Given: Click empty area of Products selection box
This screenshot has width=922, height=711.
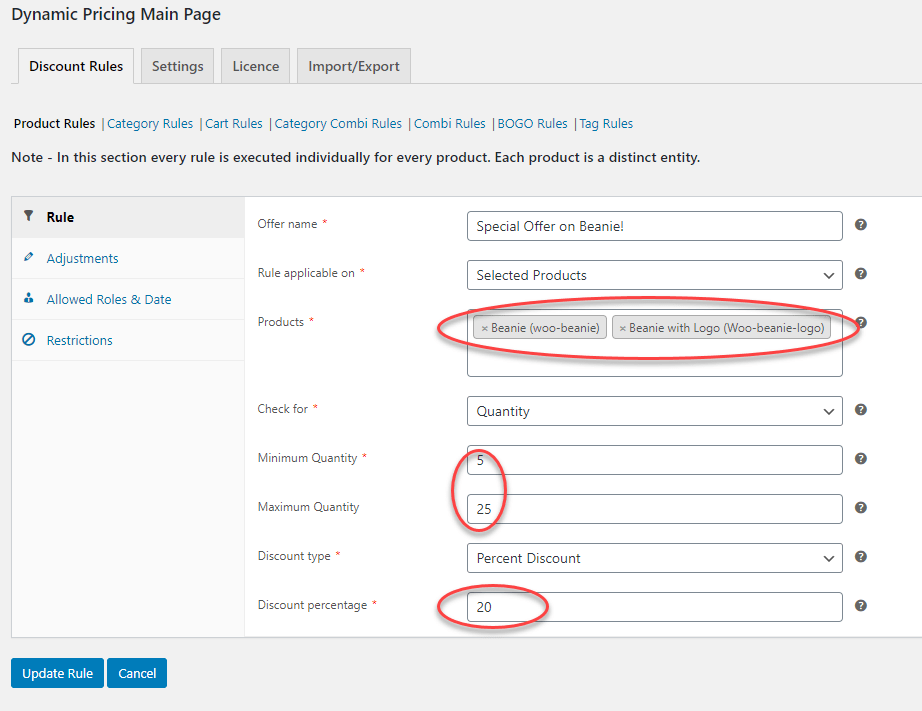Looking at the screenshot, I should [654, 360].
